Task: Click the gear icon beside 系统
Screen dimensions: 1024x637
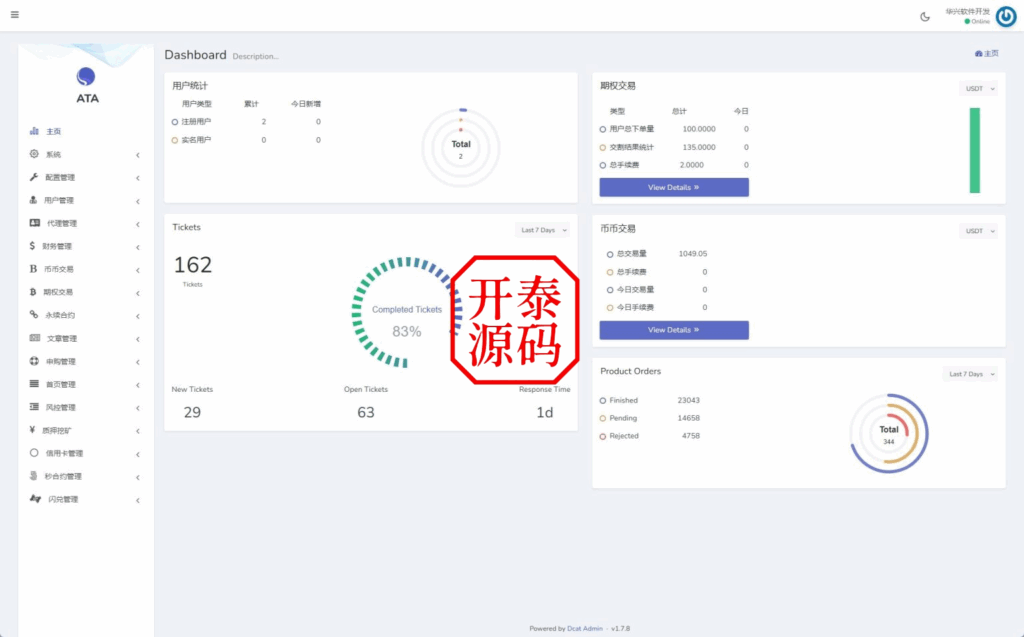Action: coord(34,154)
